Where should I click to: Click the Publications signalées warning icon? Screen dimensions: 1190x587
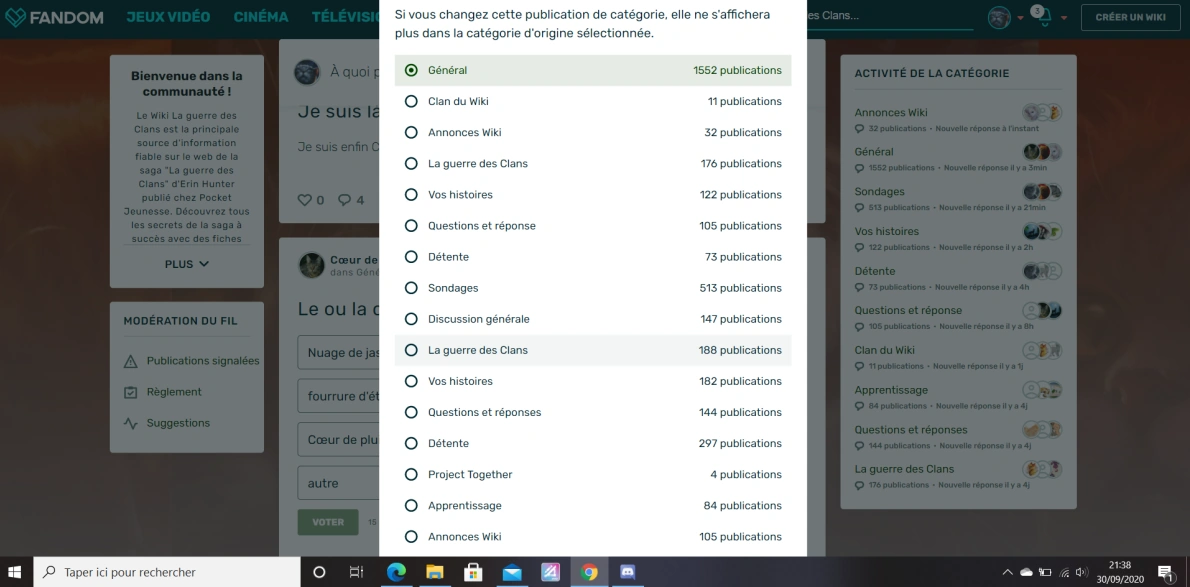(130, 361)
